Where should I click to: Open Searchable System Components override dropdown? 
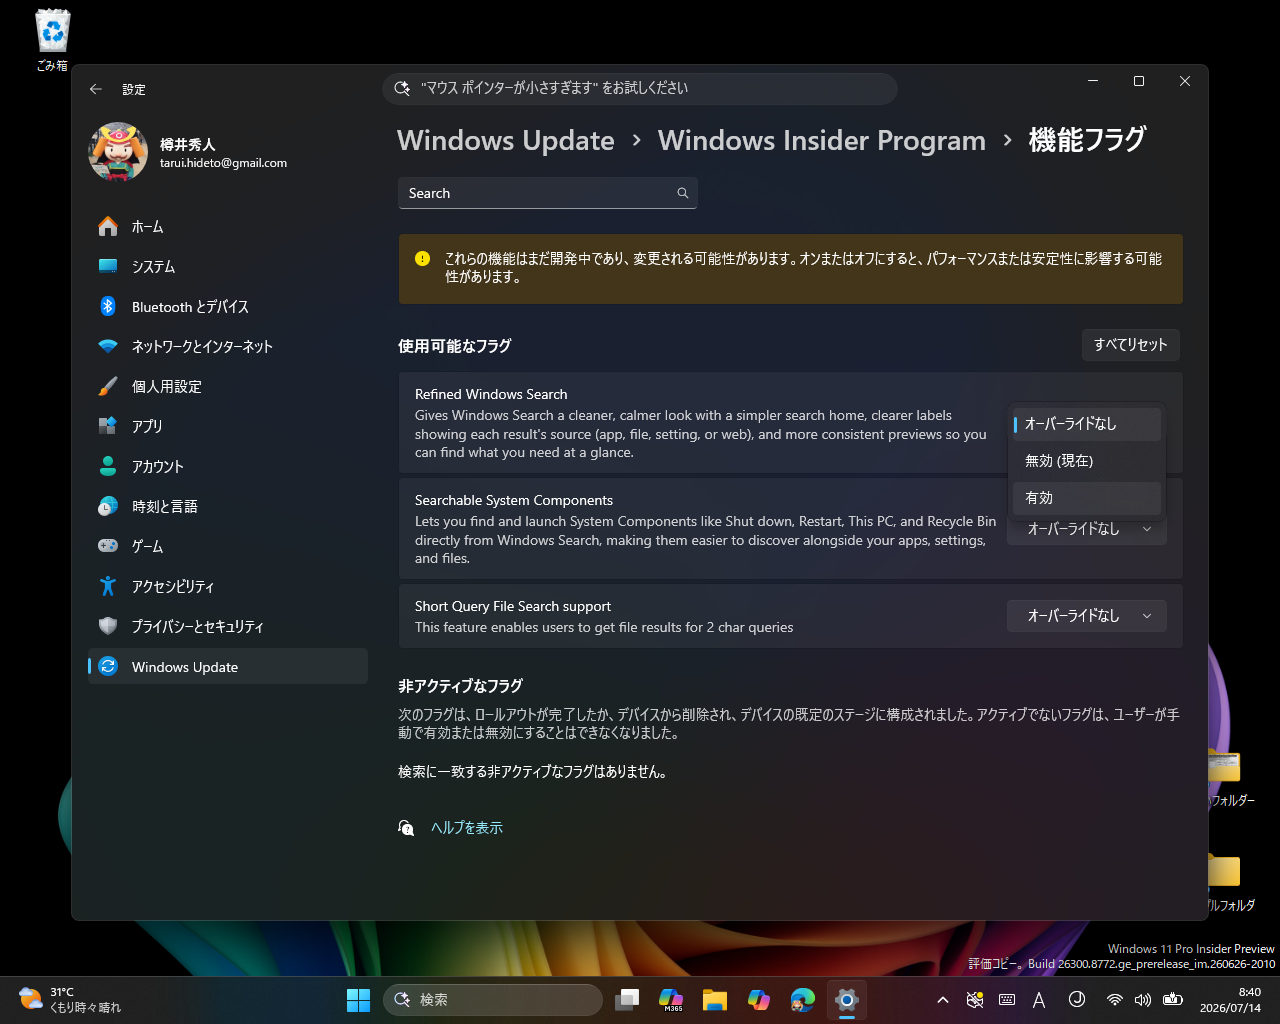coord(1087,531)
